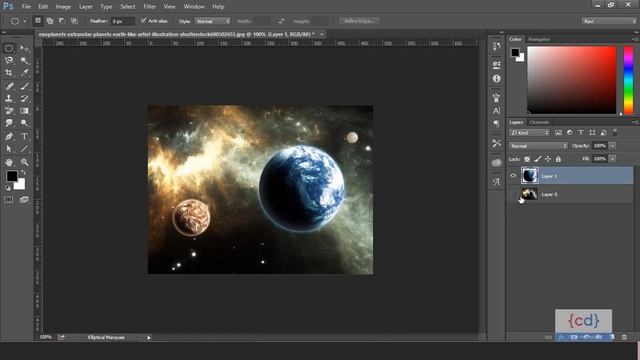
Task: Toggle lock all padlock icon
Action: 558,159
